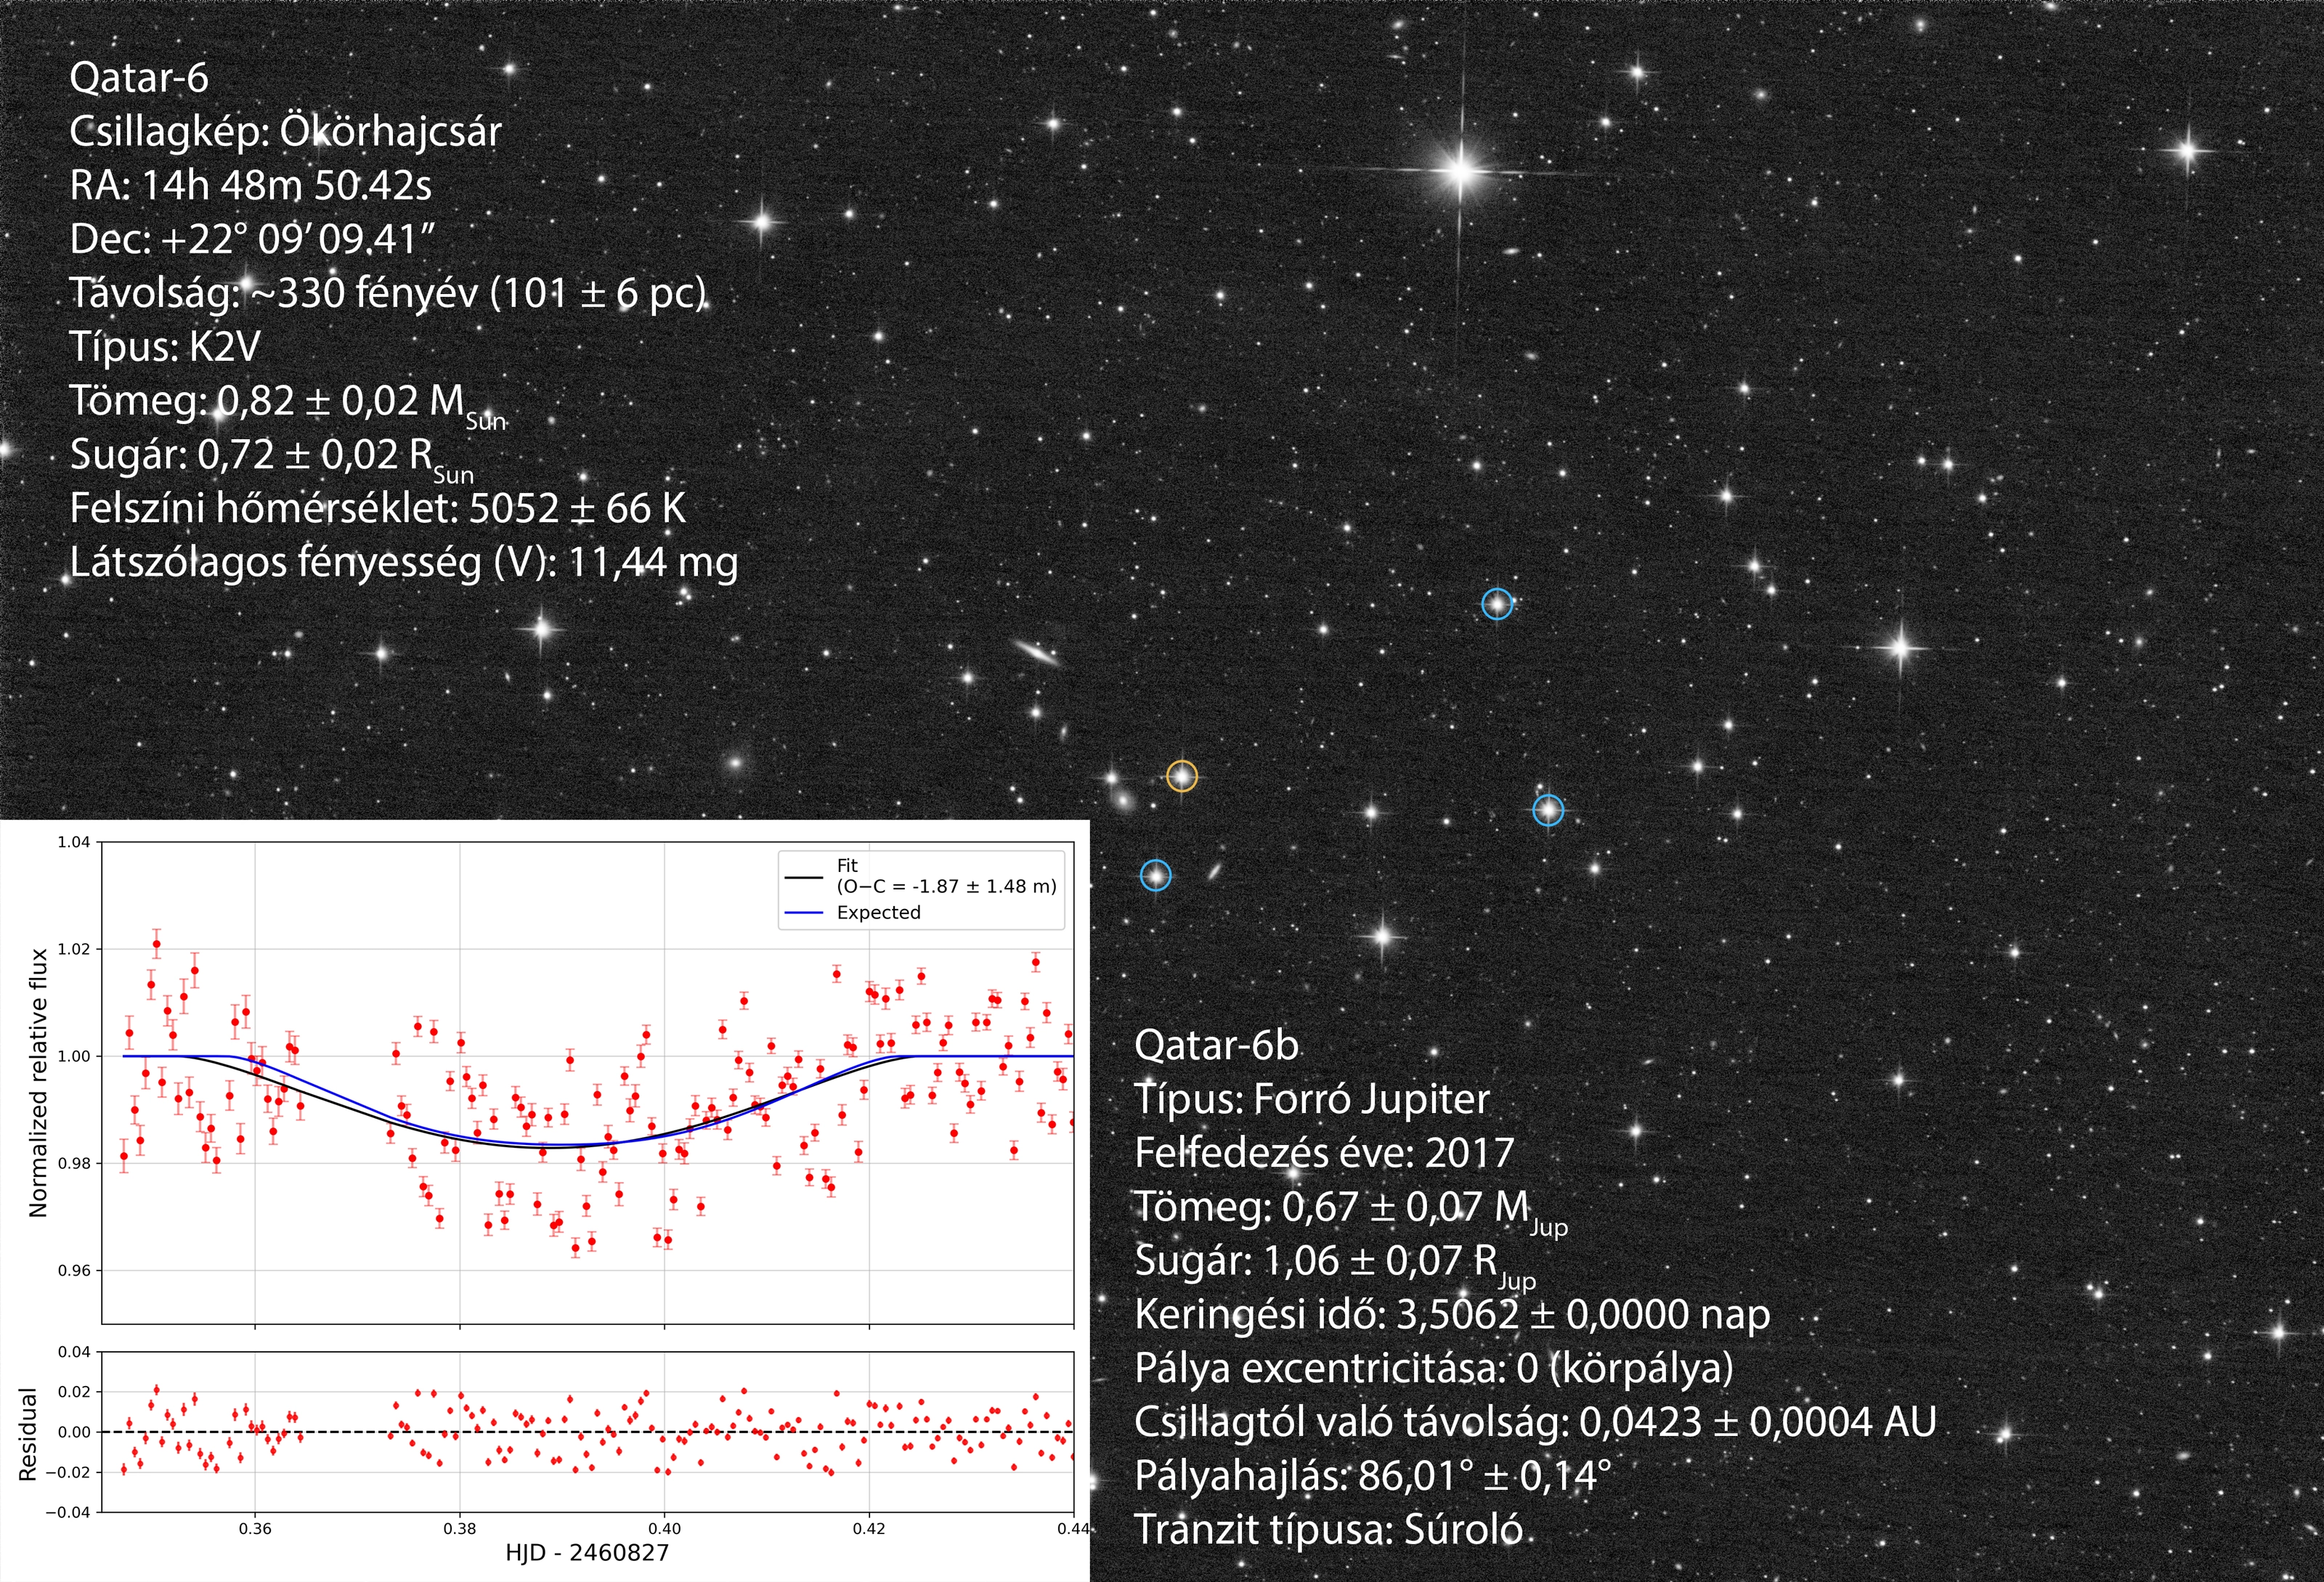Click the blue-circled star farthest right

pos(1548,810)
